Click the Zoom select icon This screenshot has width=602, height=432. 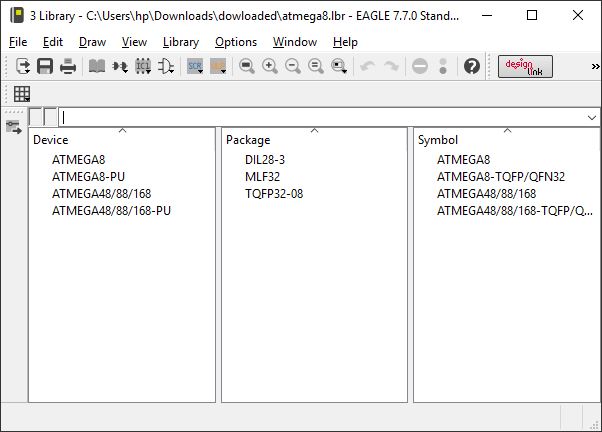(x=339, y=66)
